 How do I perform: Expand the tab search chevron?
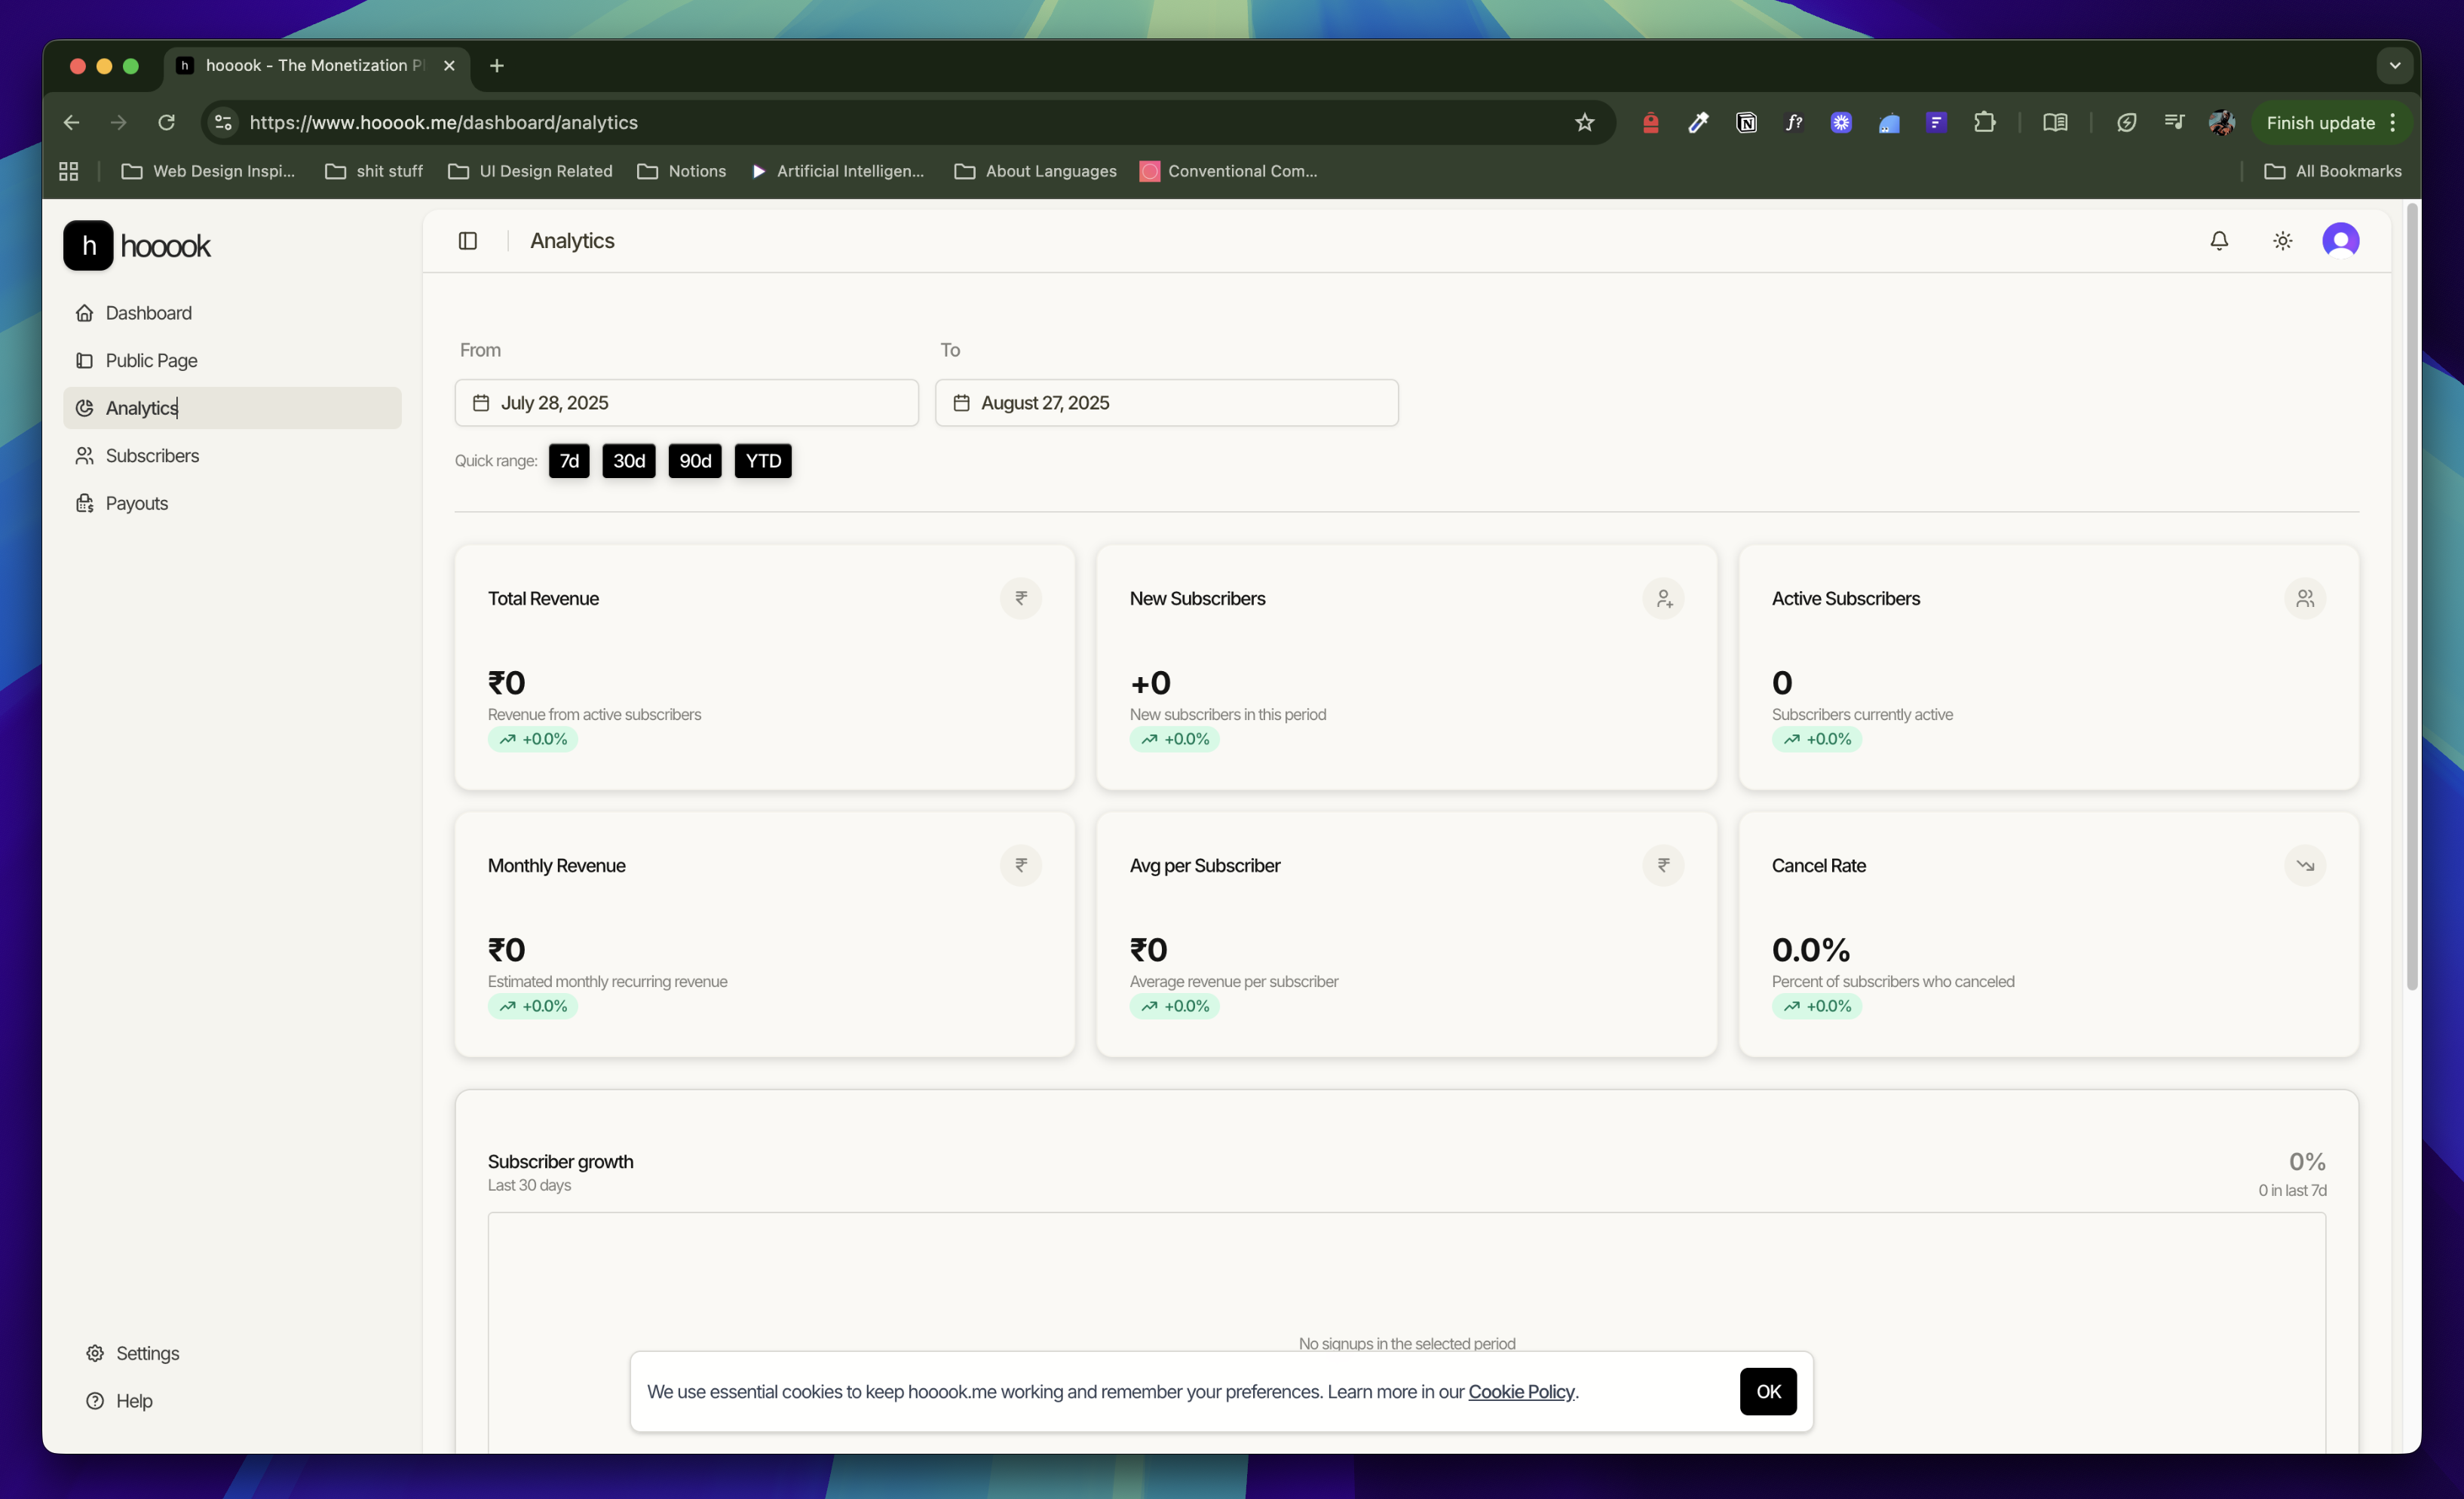click(2394, 66)
